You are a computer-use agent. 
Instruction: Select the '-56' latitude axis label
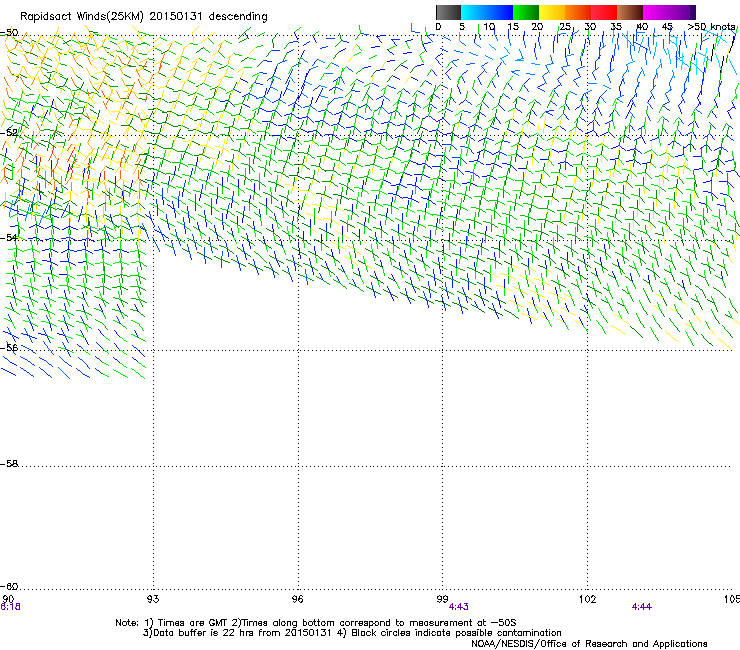[9, 347]
